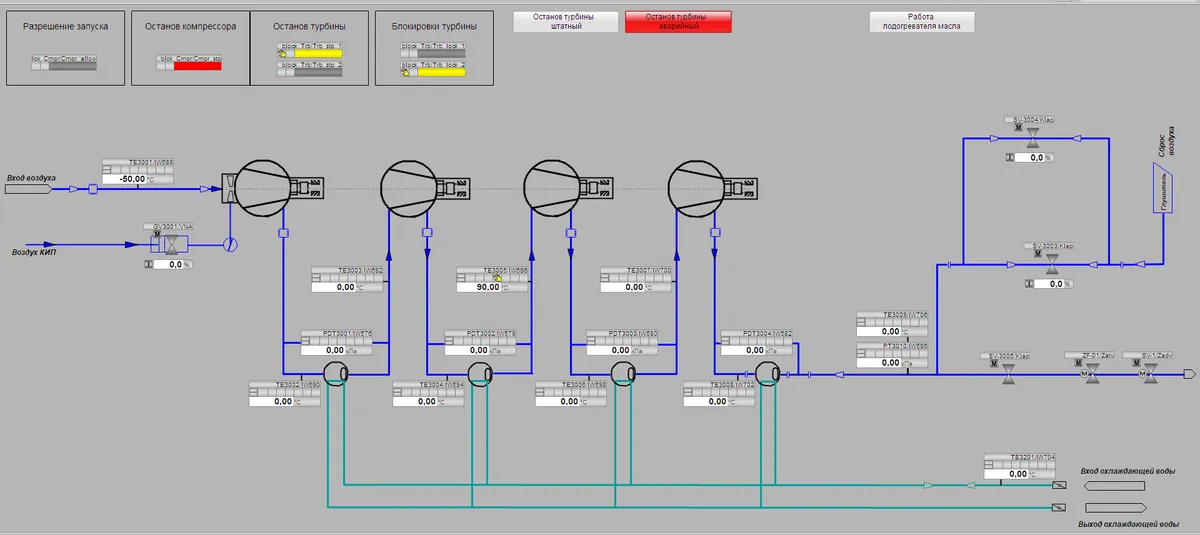
Task: Click the Разрешение запуска panel title
Action: (x=65, y=26)
